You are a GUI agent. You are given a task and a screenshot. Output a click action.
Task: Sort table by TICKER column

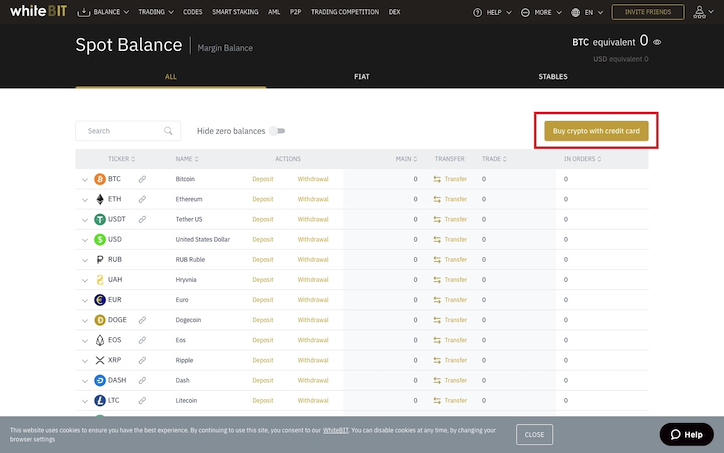(x=121, y=159)
